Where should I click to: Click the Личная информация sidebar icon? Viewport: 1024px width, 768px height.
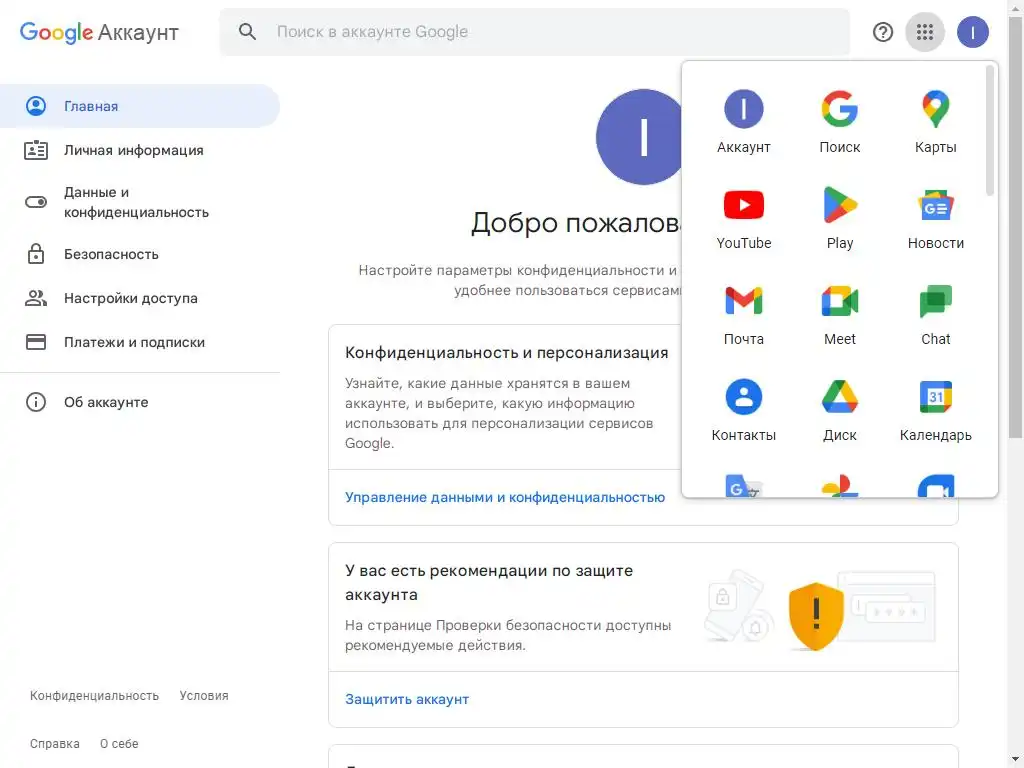(x=36, y=150)
